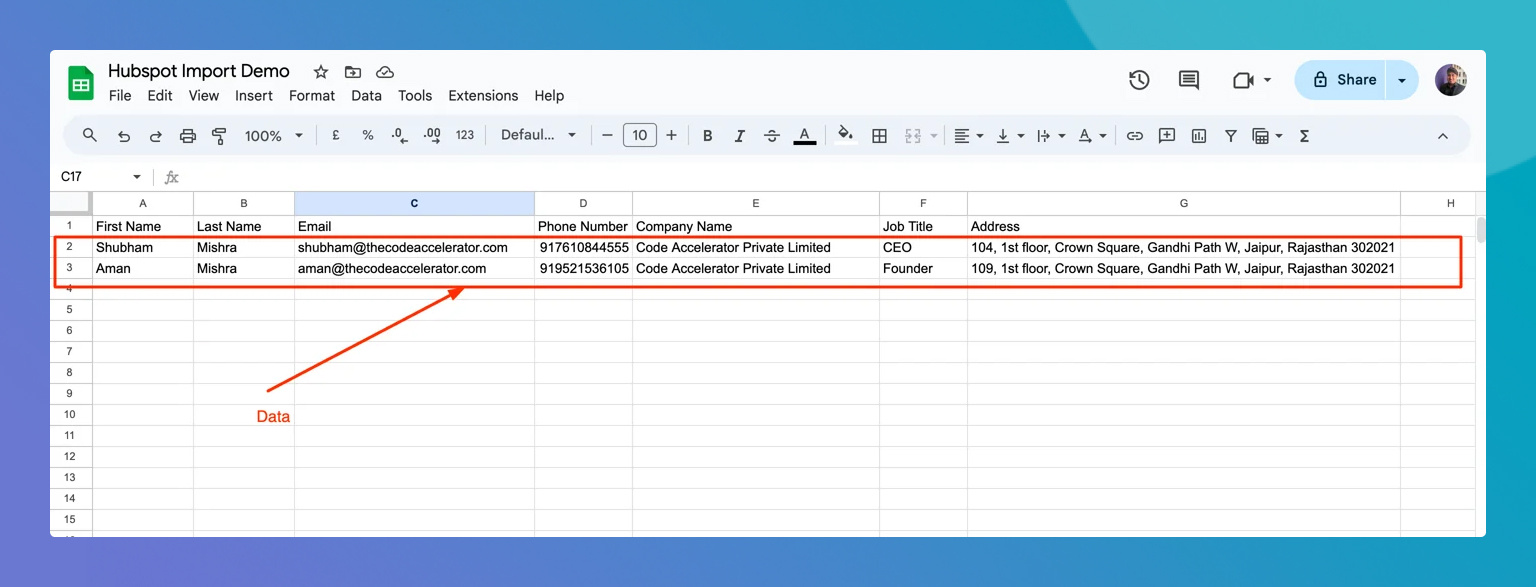Toggle strikethrough formatting
Viewport: 1536px width, 587px height.
[772, 136]
